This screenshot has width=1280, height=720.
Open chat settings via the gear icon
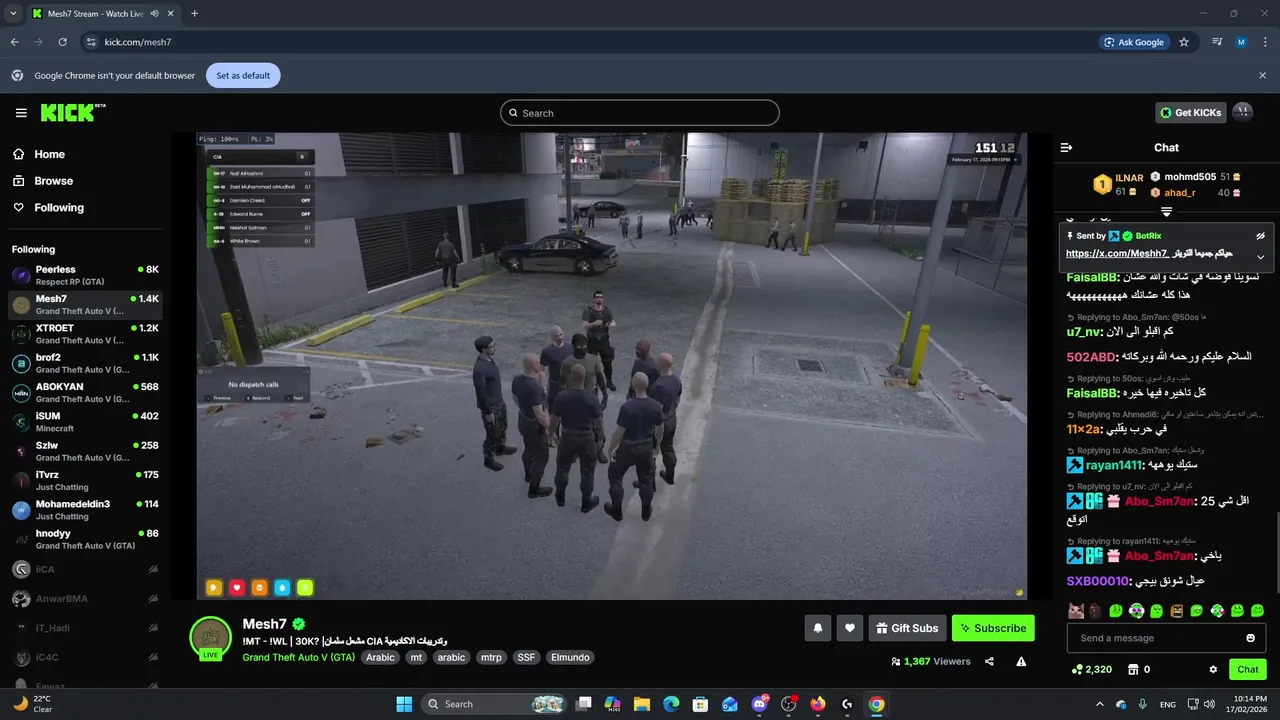(1213, 669)
